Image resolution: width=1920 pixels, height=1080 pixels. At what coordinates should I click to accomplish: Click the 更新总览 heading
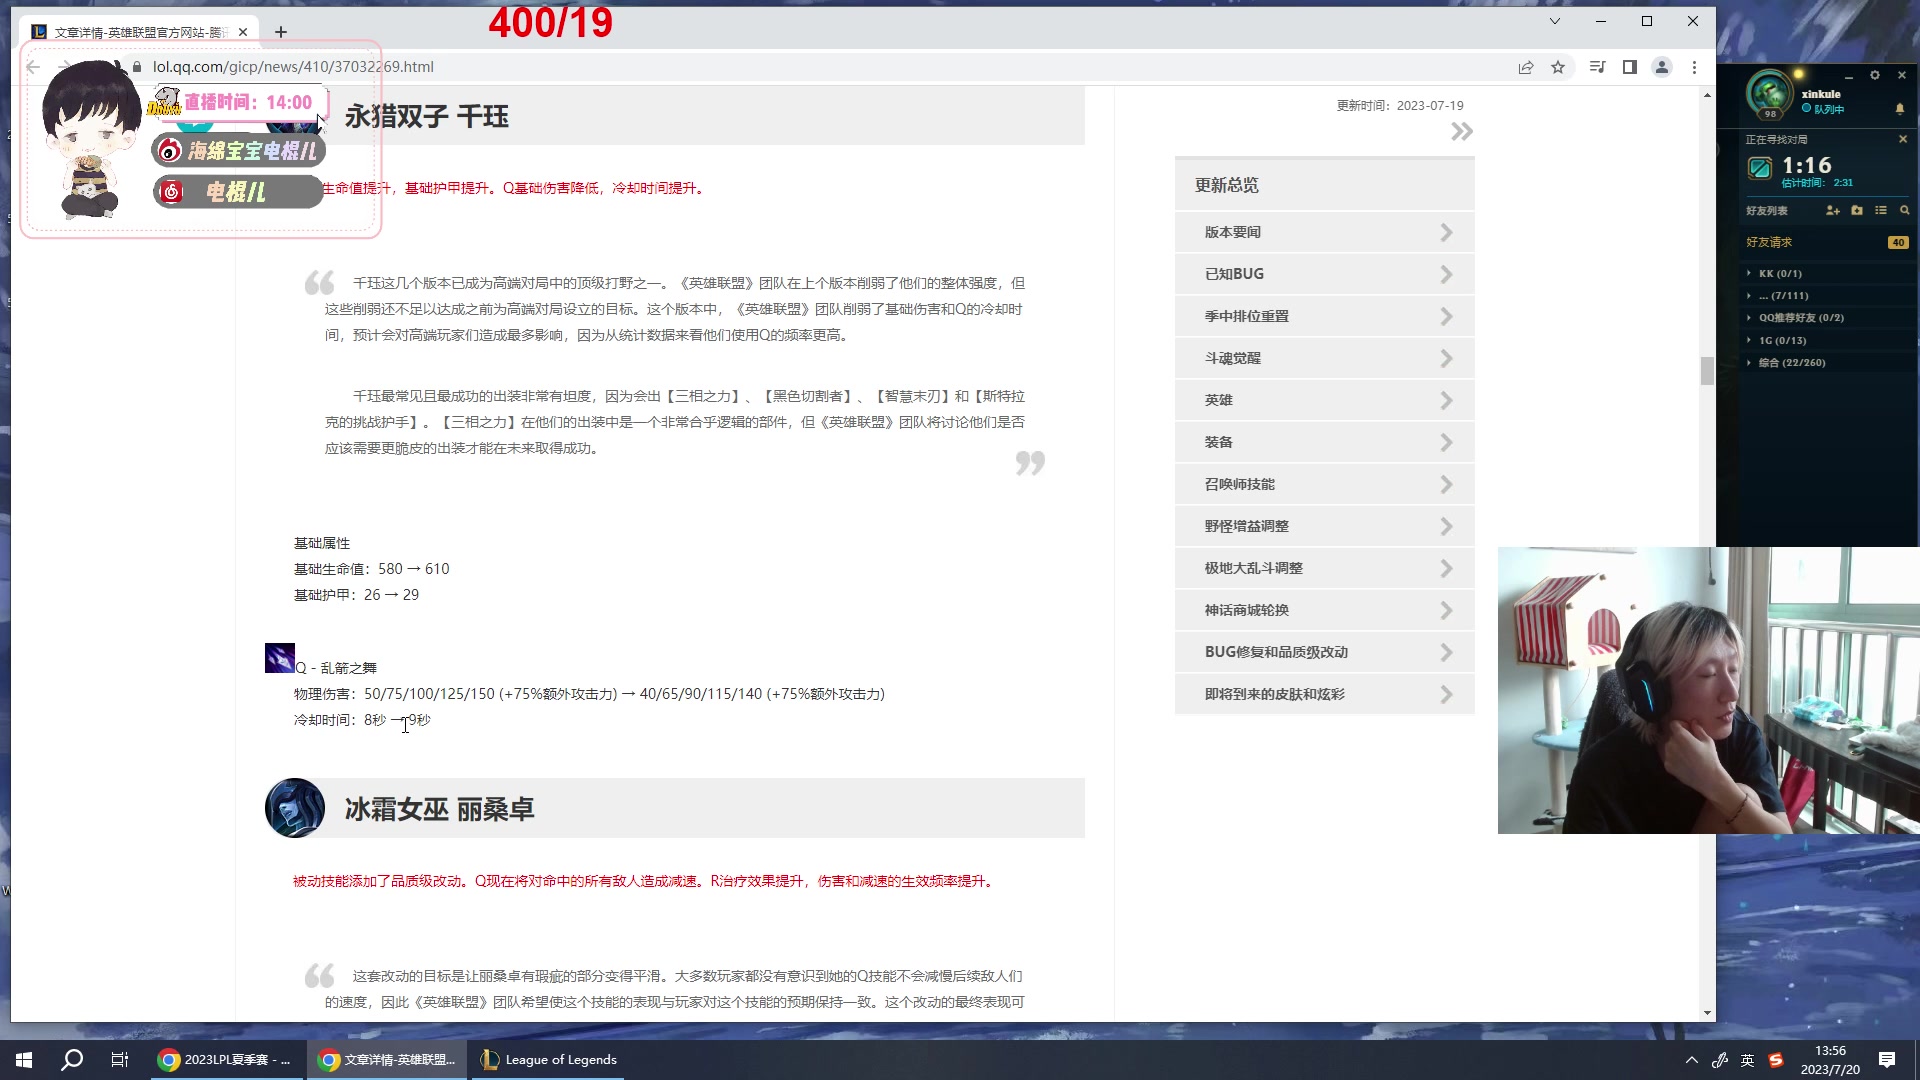(x=1227, y=185)
